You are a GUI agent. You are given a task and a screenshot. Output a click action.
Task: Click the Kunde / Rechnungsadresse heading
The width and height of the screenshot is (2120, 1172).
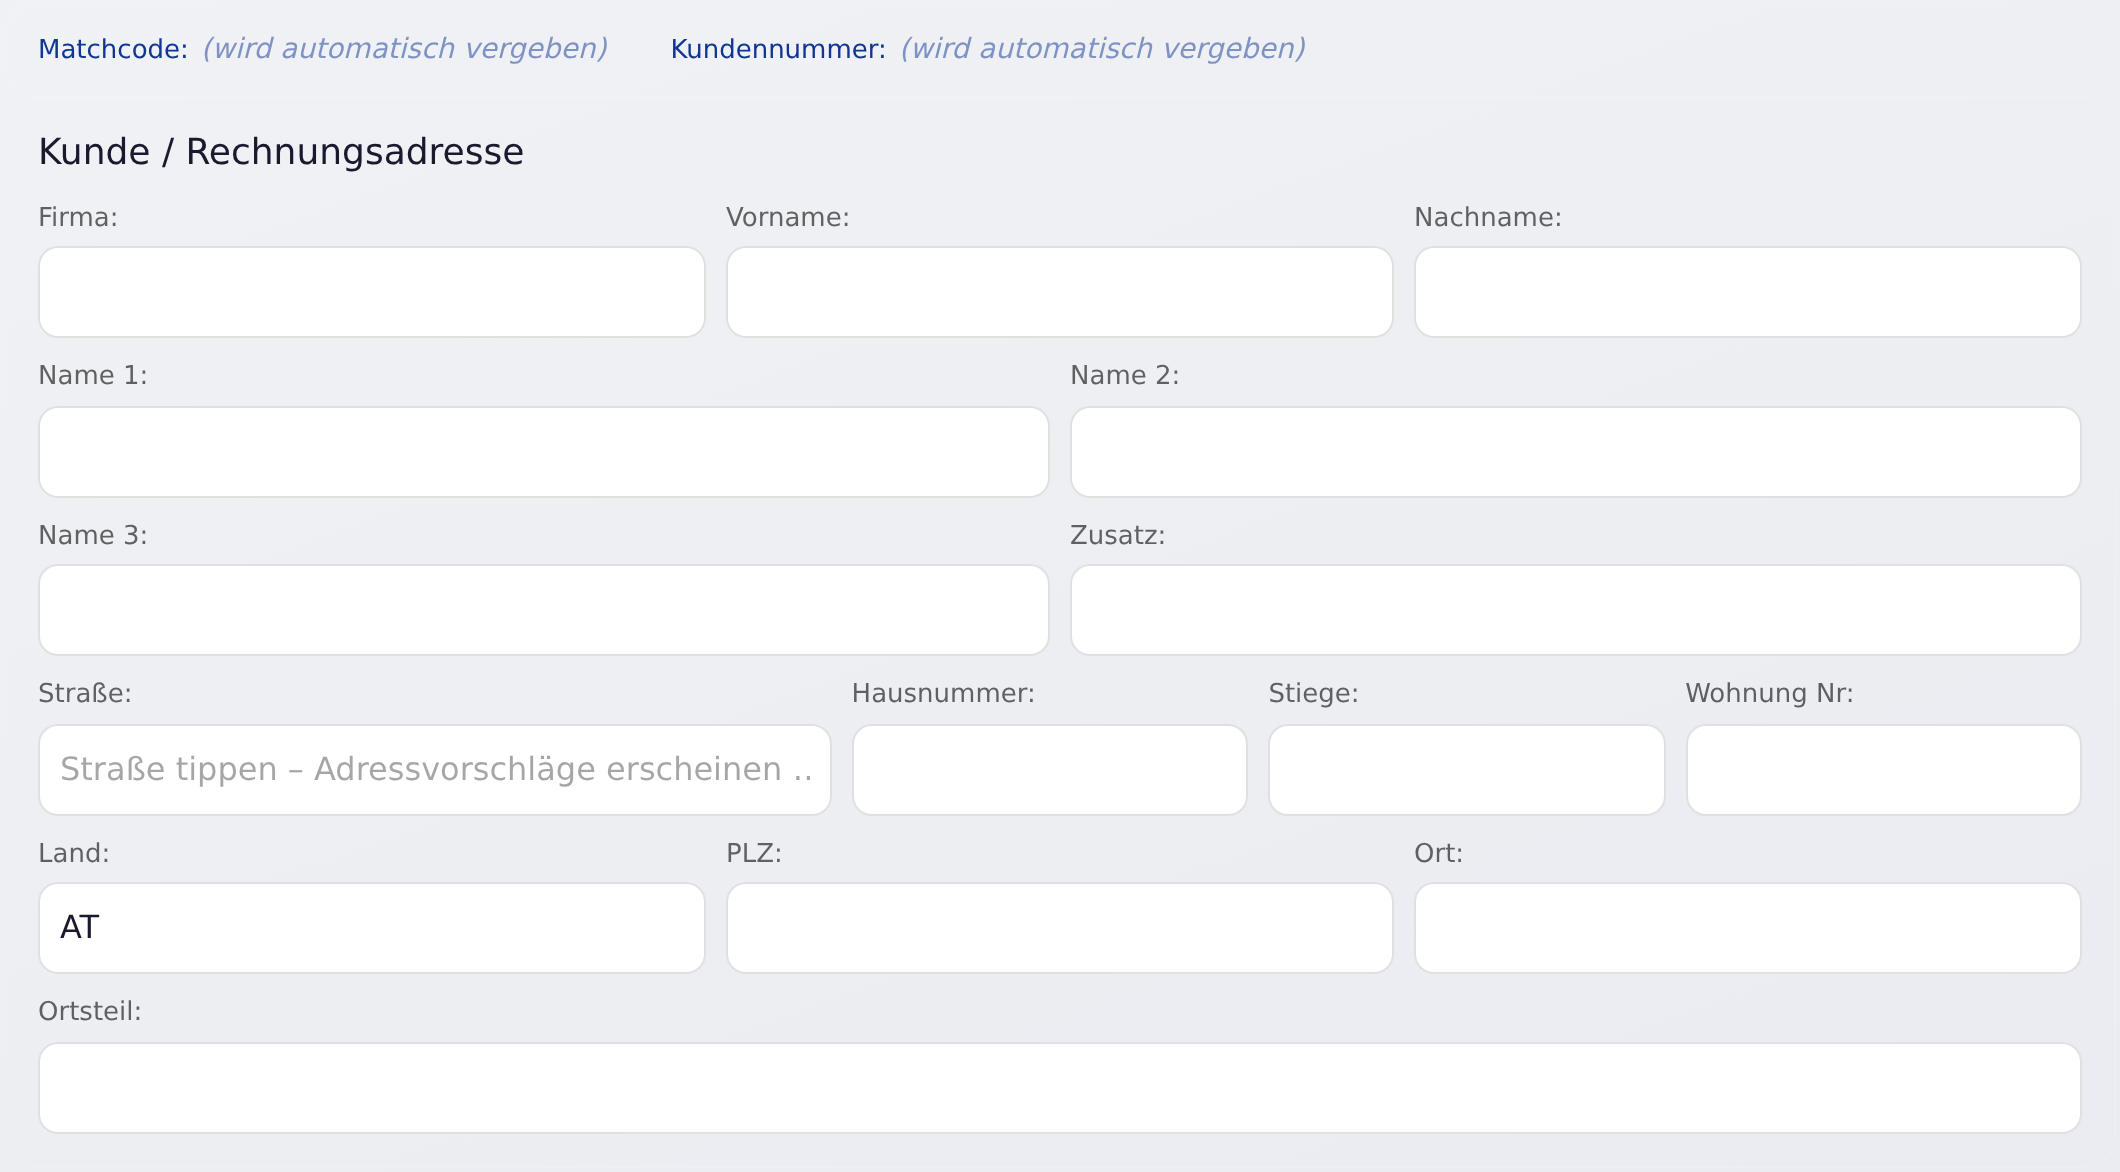[x=281, y=152]
